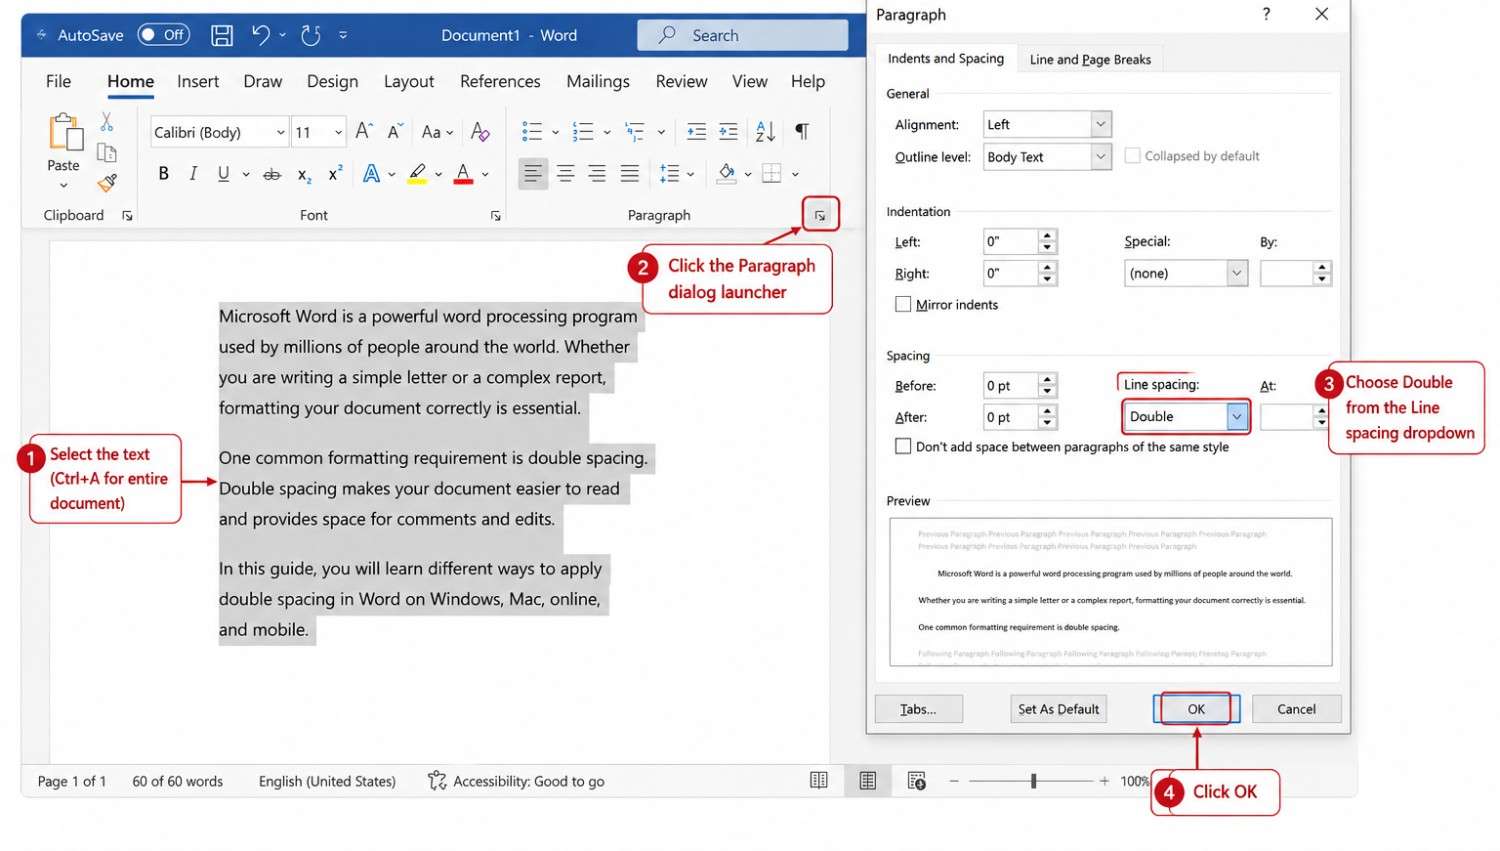1500x851 pixels.
Task: Open Paragraph dialog help question mark
Action: tap(1266, 14)
